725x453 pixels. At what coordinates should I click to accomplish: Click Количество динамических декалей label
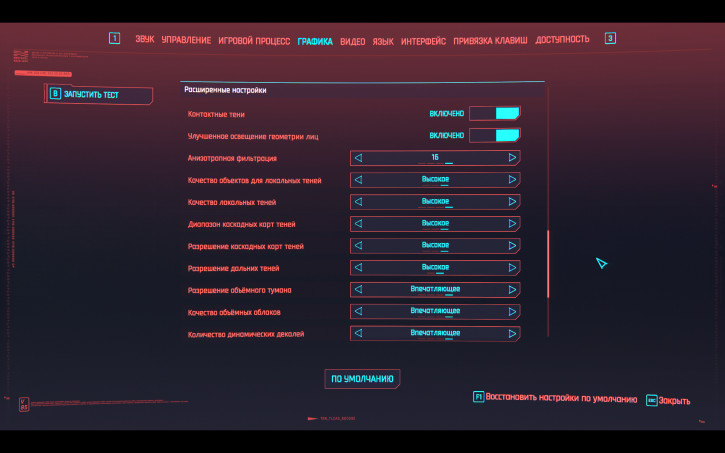(246, 334)
